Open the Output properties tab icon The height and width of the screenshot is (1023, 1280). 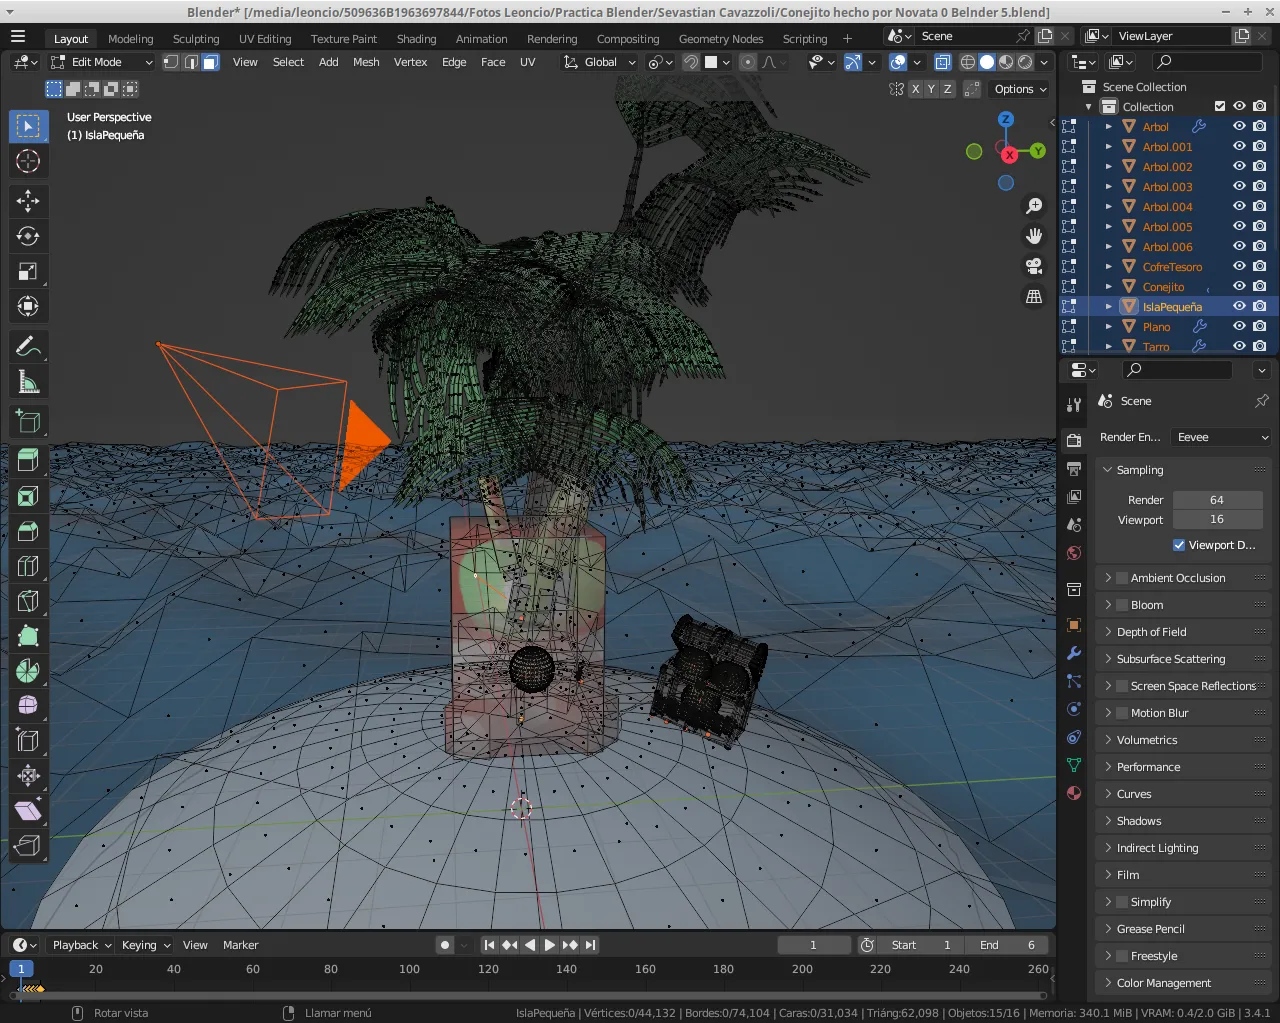pyautogui.click(x=1074, y=468)
